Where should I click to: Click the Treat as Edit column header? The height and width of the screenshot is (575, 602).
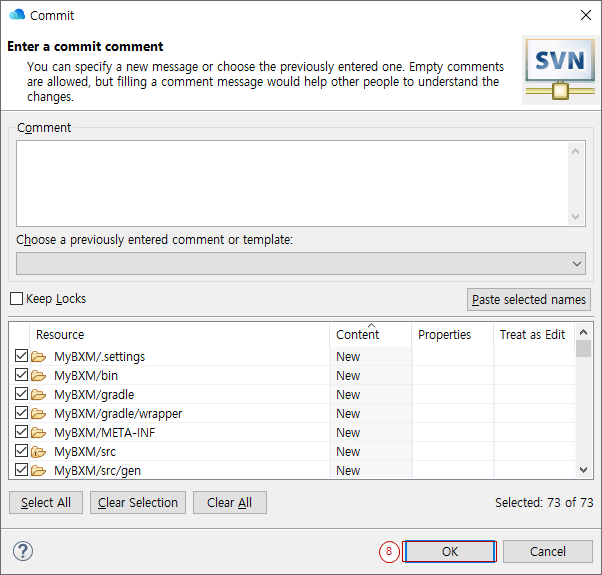click(532, 335)
